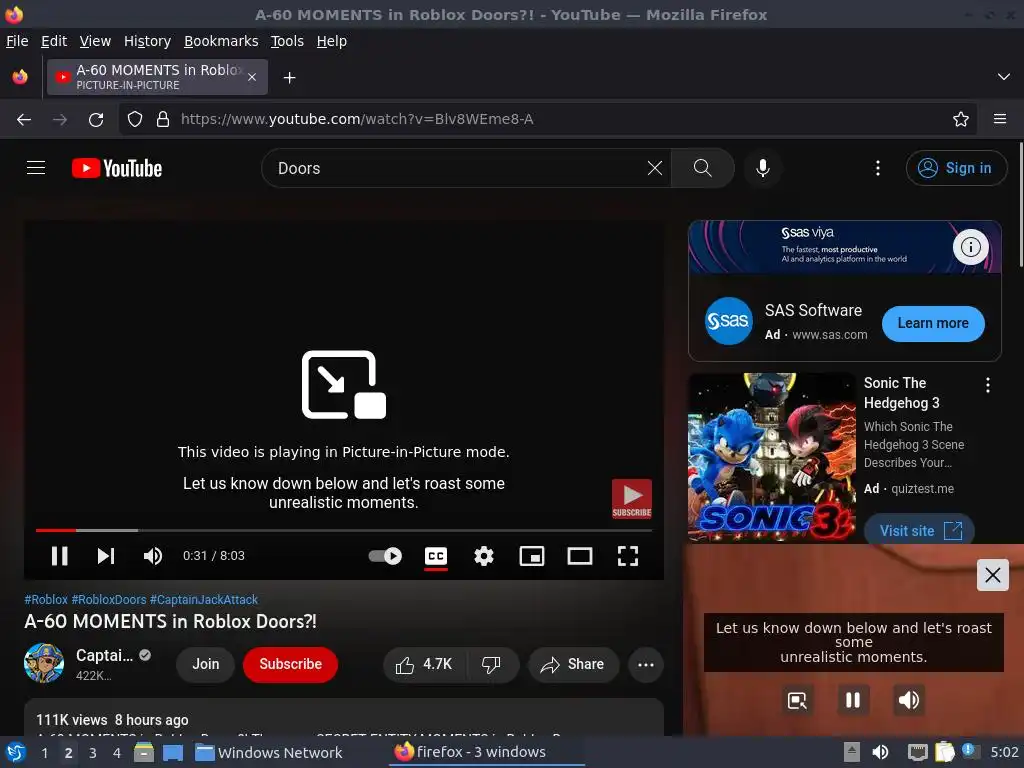
Task: Switch to theater mode
Action: 580,556
